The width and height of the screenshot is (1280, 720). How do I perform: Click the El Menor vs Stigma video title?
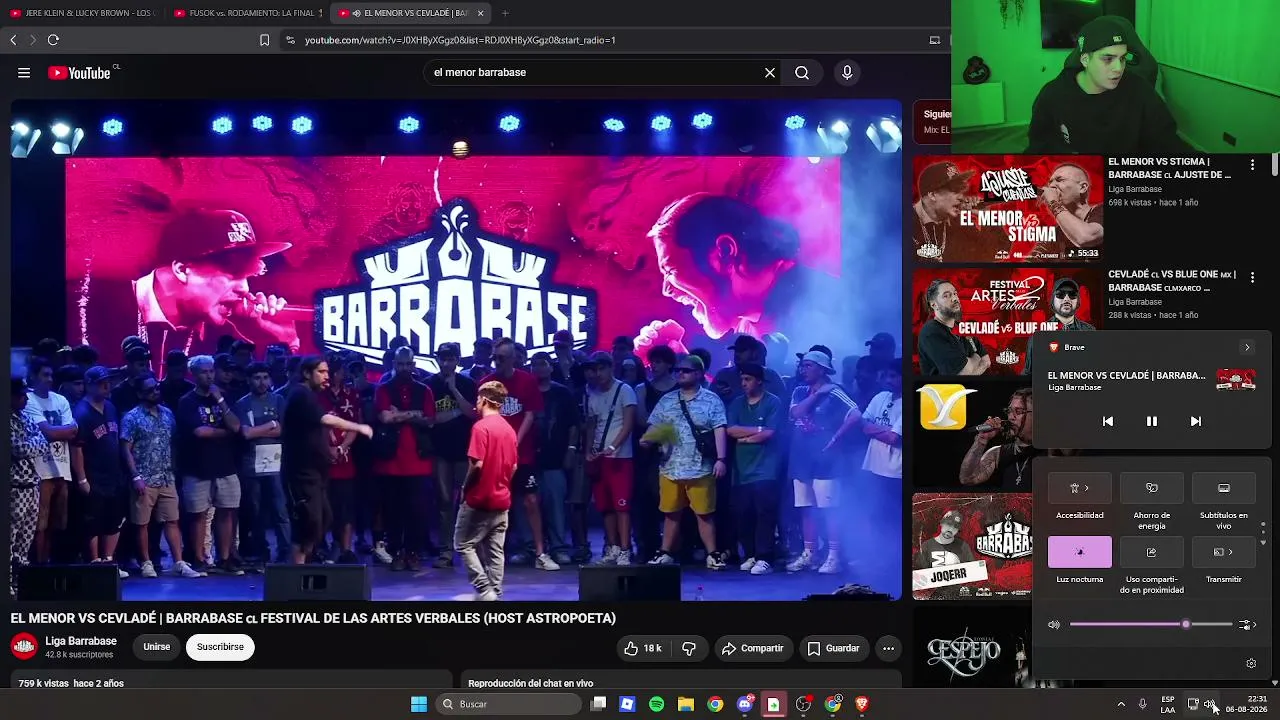click(x=1169, y=168)
